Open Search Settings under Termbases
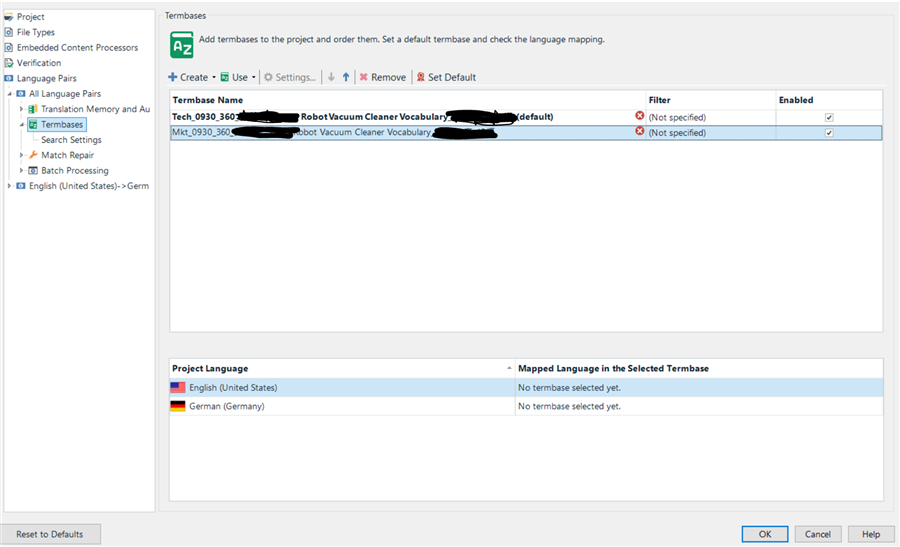This screenshot has width=900, height=547. pyautogui.click(x=71, y=139)
